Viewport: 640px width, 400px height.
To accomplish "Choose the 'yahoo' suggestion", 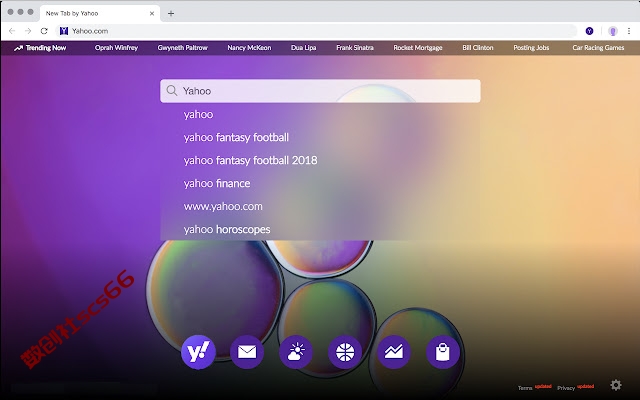I will (x=198, y=114).
